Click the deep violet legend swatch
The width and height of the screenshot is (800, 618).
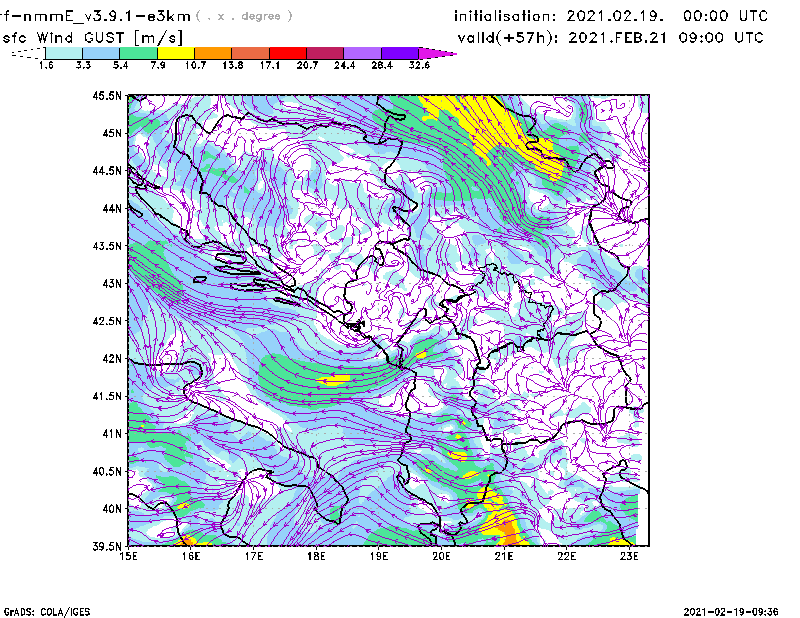click(400, 53)
